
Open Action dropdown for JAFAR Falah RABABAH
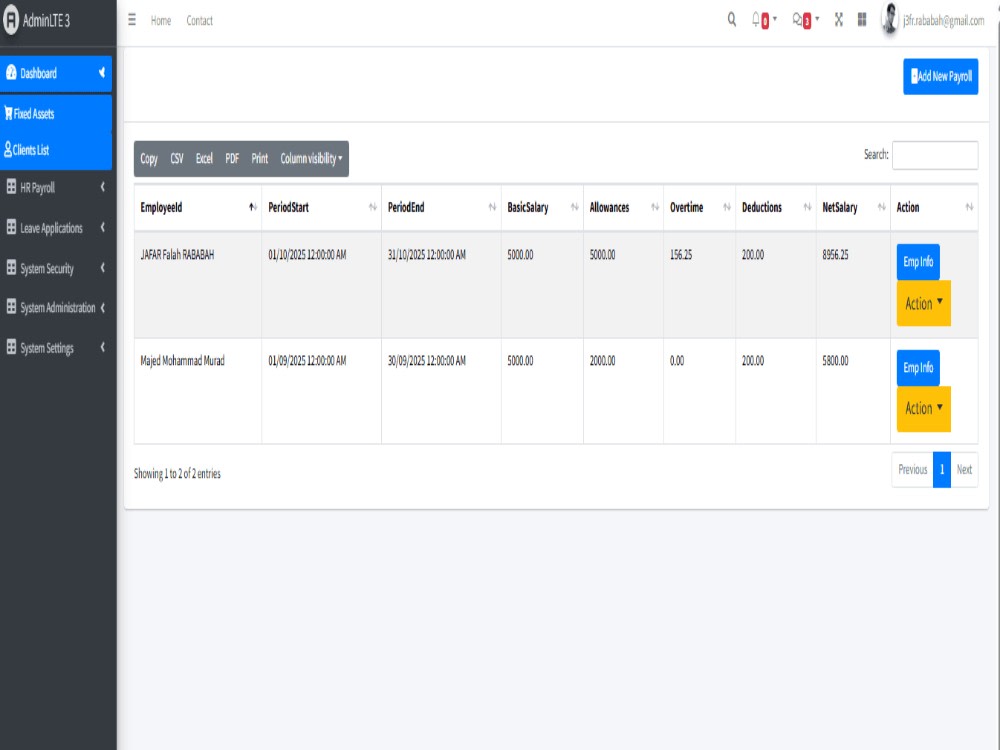pos(923,303)
